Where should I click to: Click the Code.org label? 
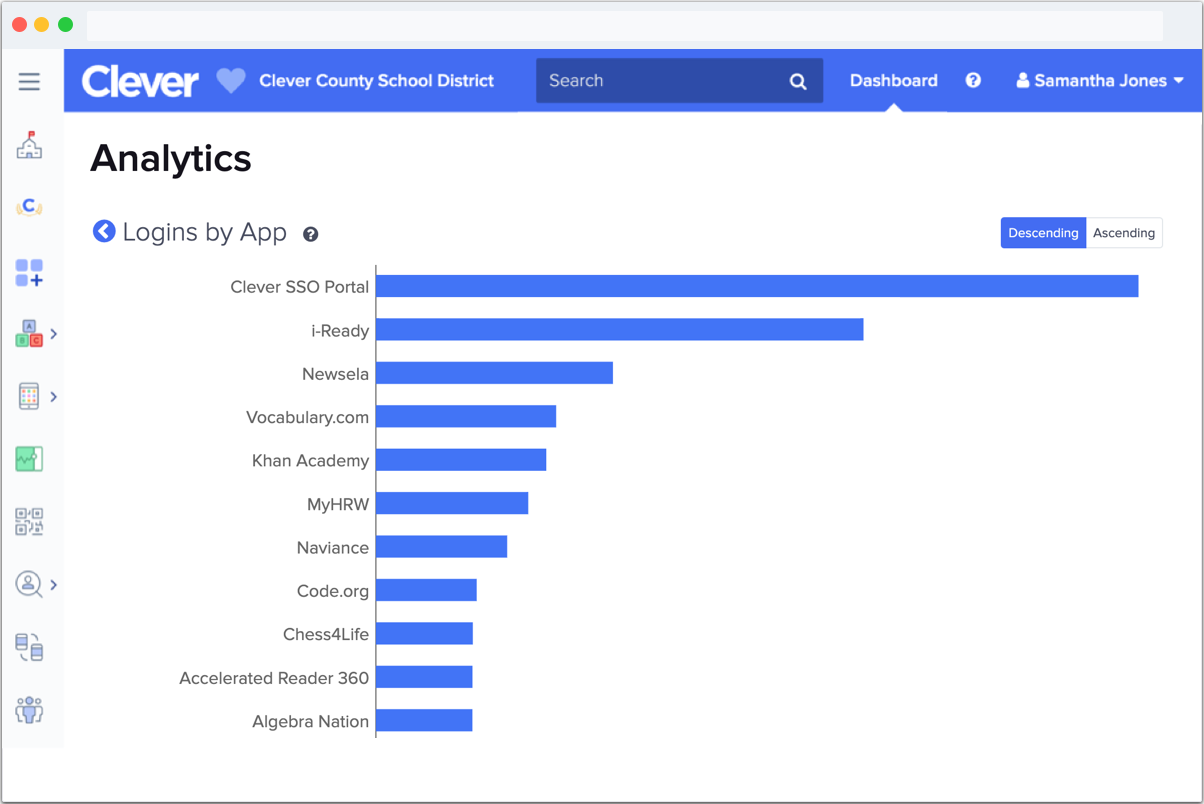tap(333, 591)
